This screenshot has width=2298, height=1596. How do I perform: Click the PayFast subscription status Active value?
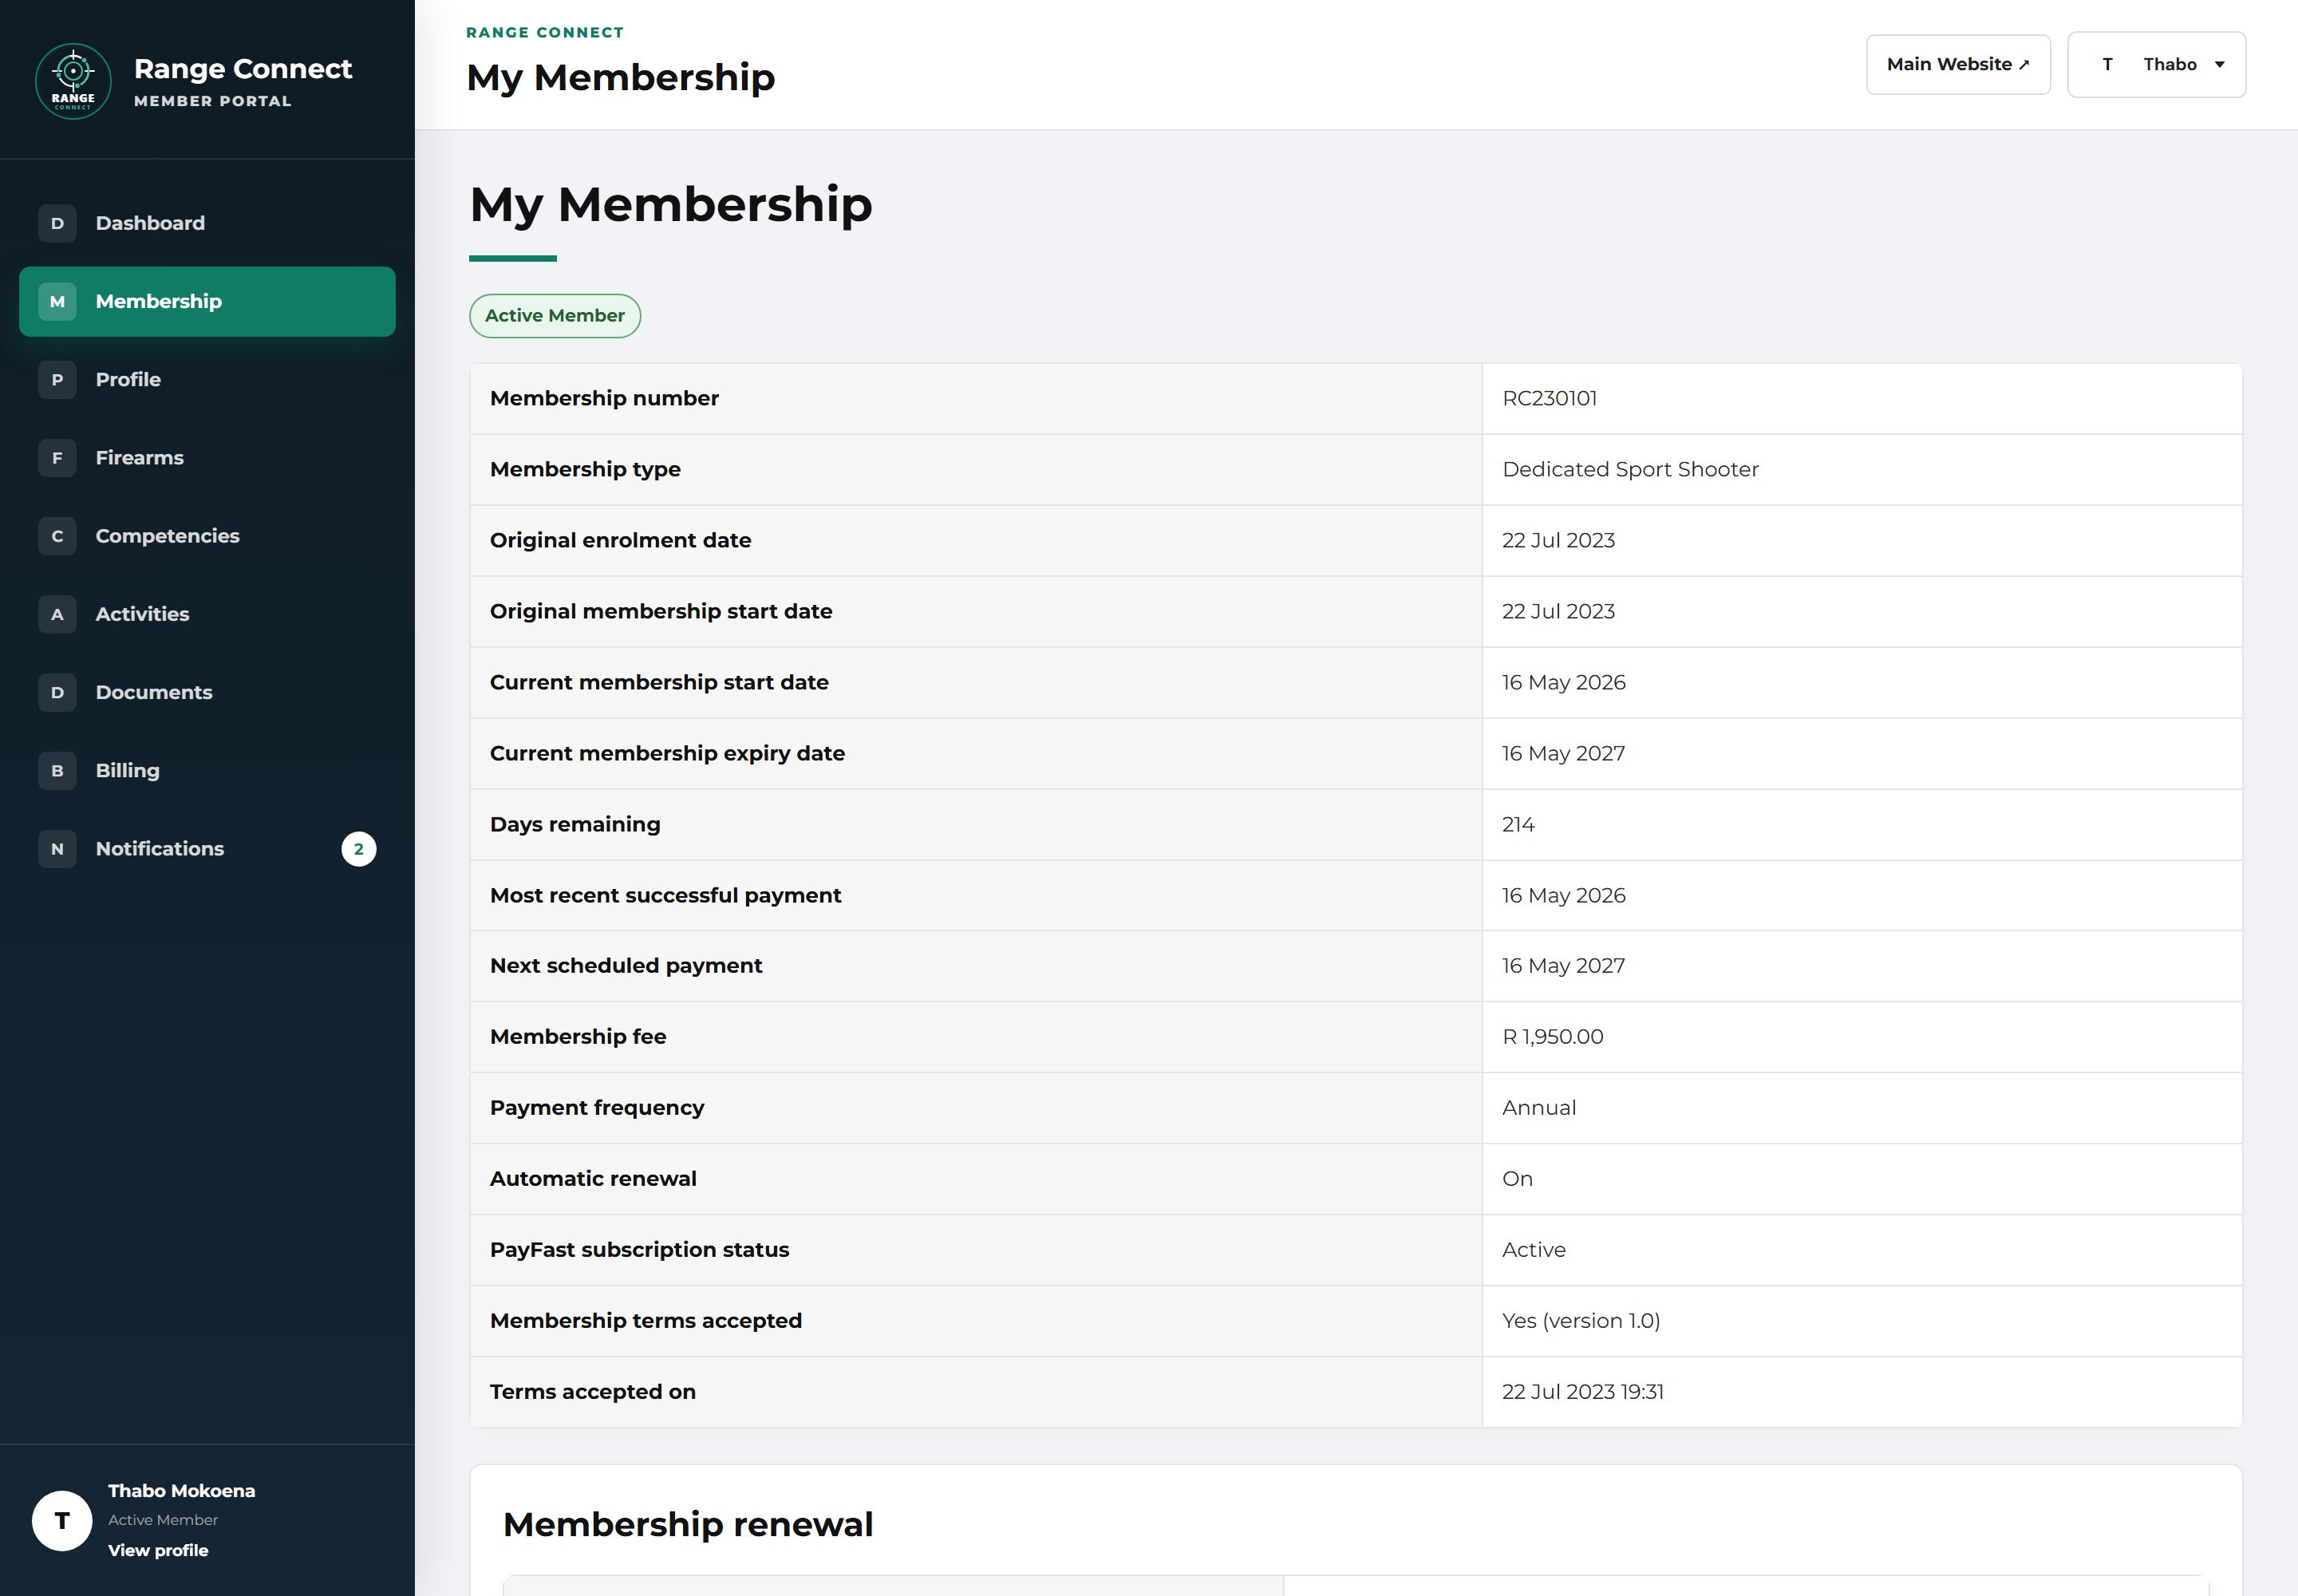pos(1534,1249)
